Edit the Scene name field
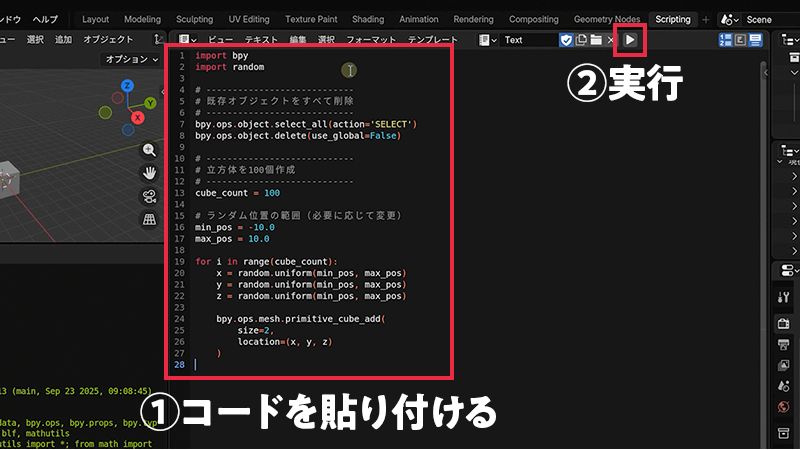Image resolution: width=800 pixels, height=450 pixels. [770, 20]
